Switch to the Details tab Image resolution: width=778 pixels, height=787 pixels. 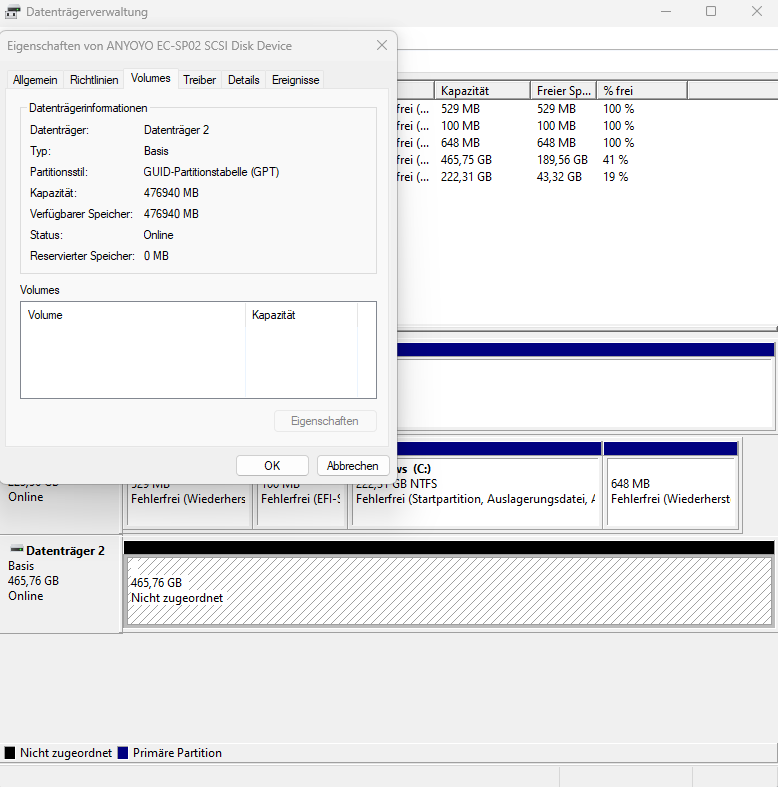point(243,80)
